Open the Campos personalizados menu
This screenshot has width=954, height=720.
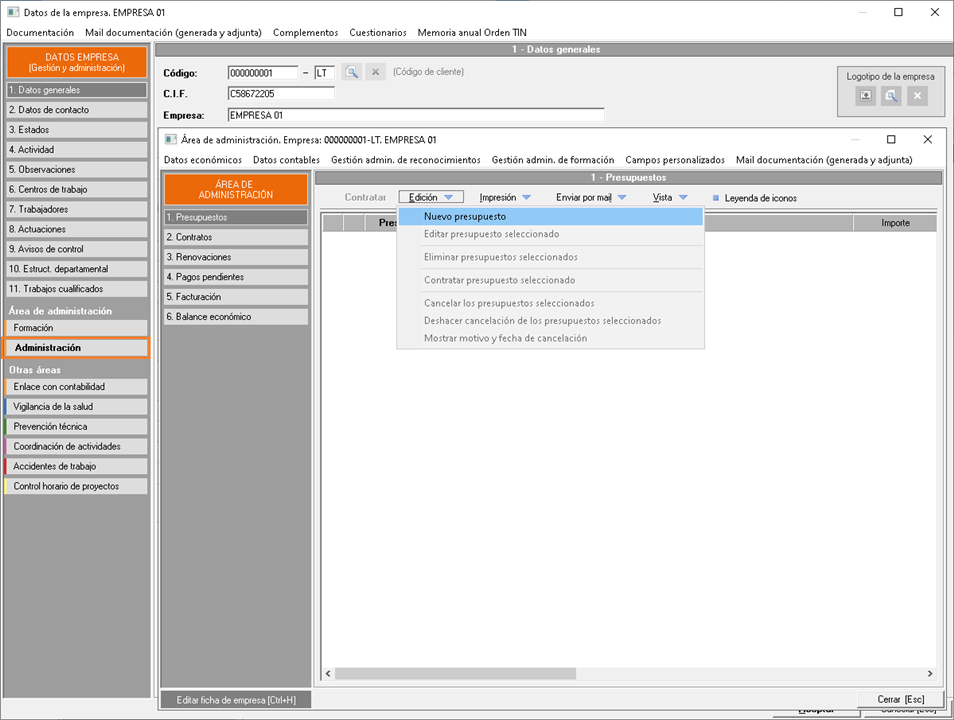pos(675,160)
